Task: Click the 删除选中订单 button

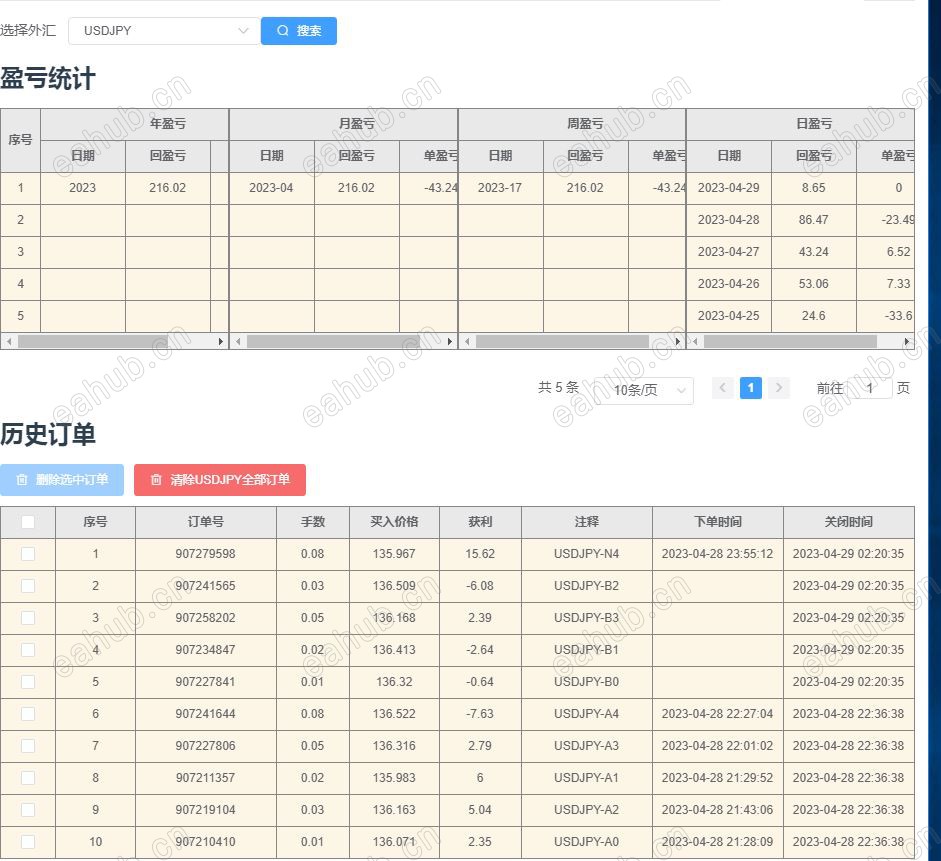Action: click(x=62, y=479)
